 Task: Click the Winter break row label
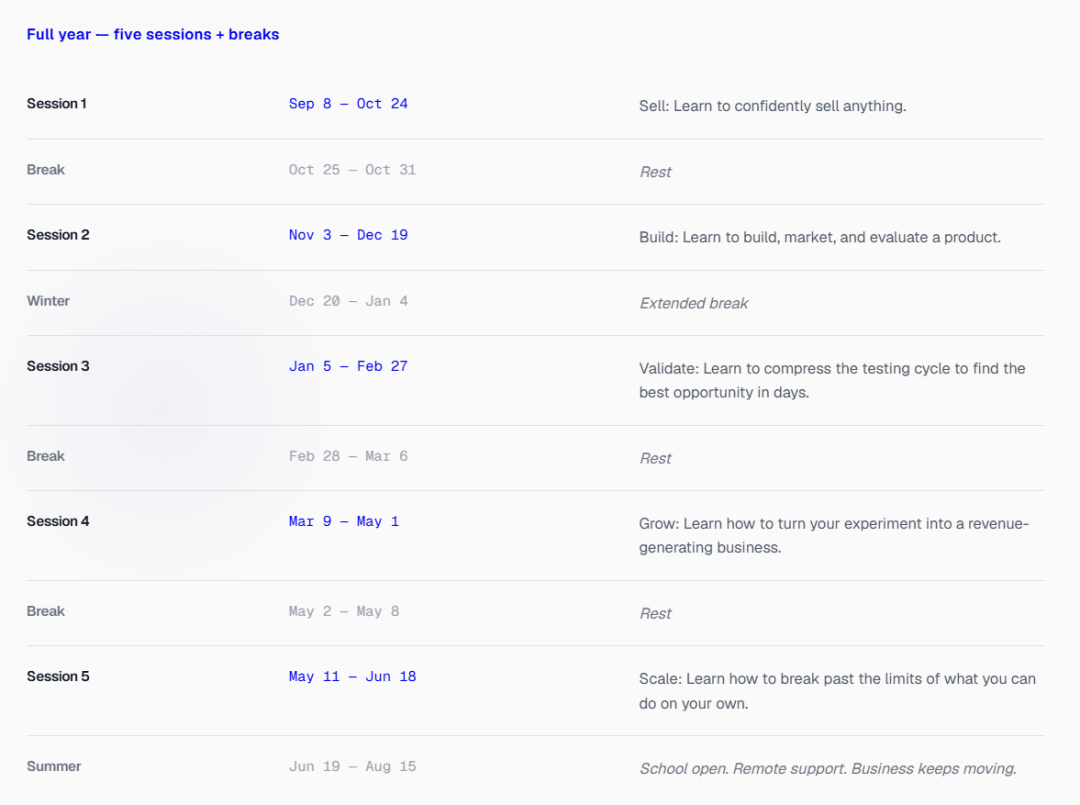click(x=48, y=301)
